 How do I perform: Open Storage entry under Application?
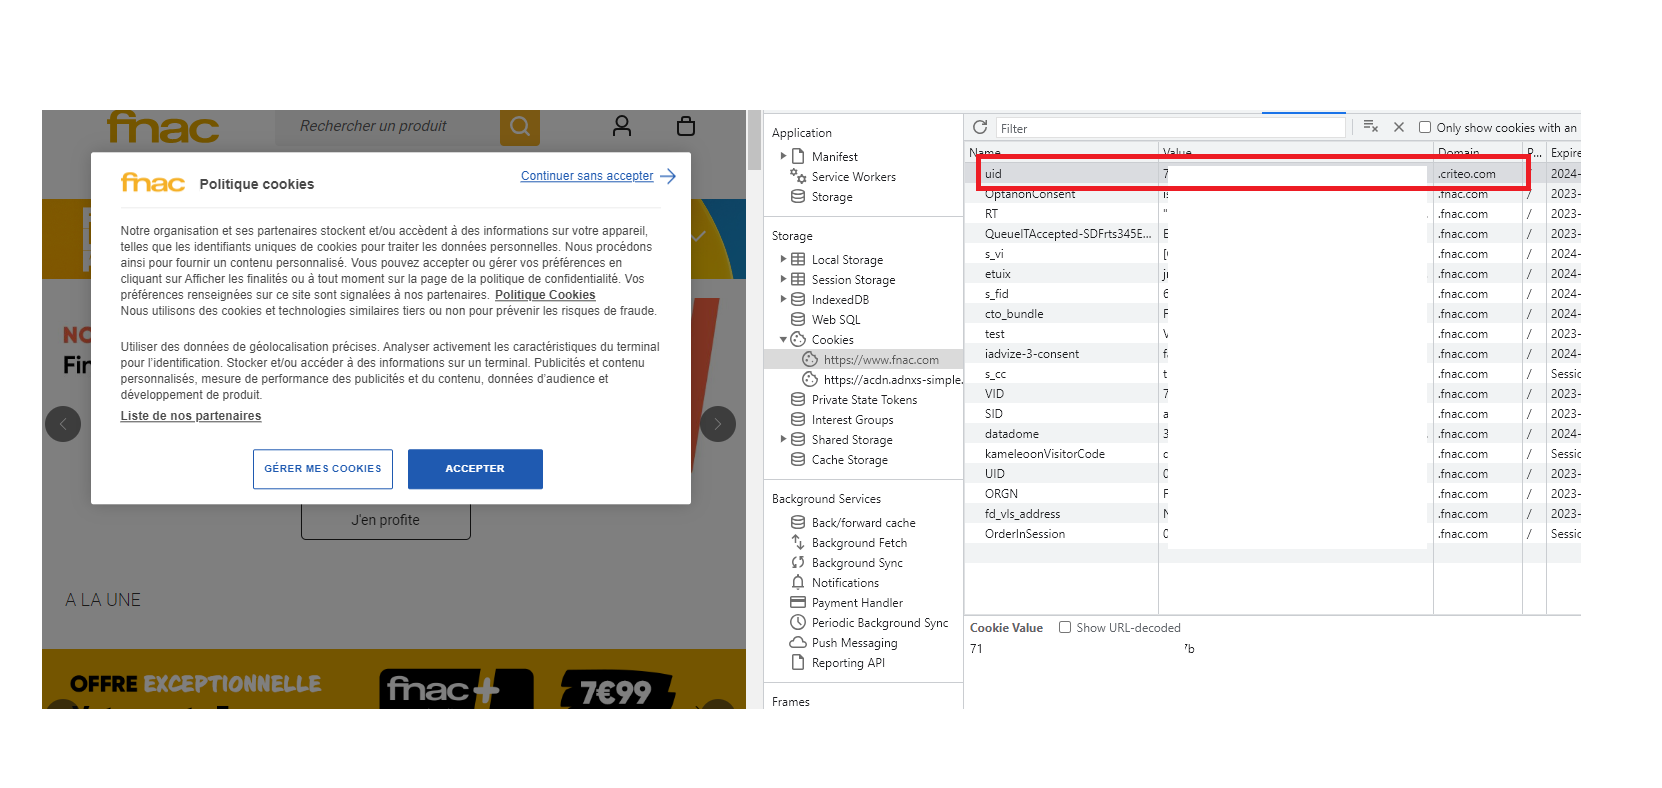click(x=832, y=197)
